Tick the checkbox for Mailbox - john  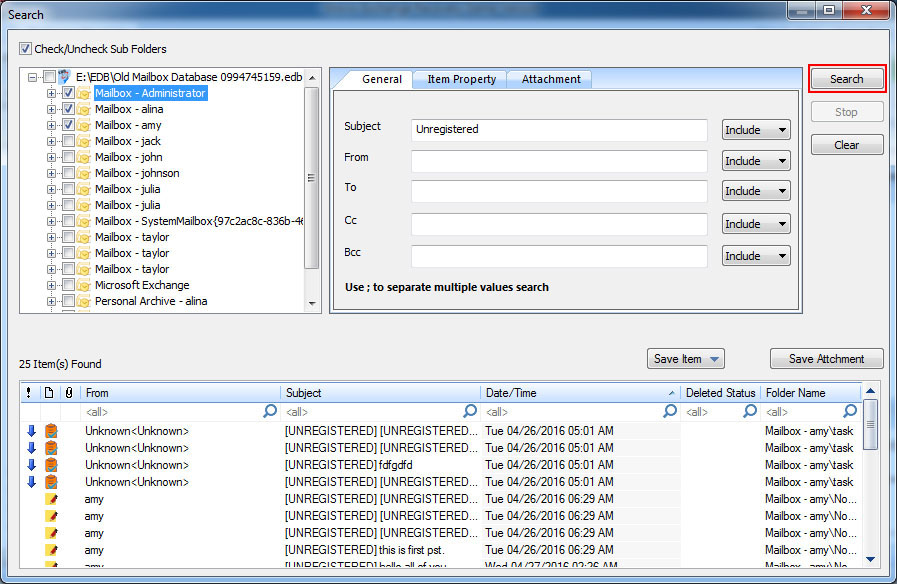coord(68,157)
